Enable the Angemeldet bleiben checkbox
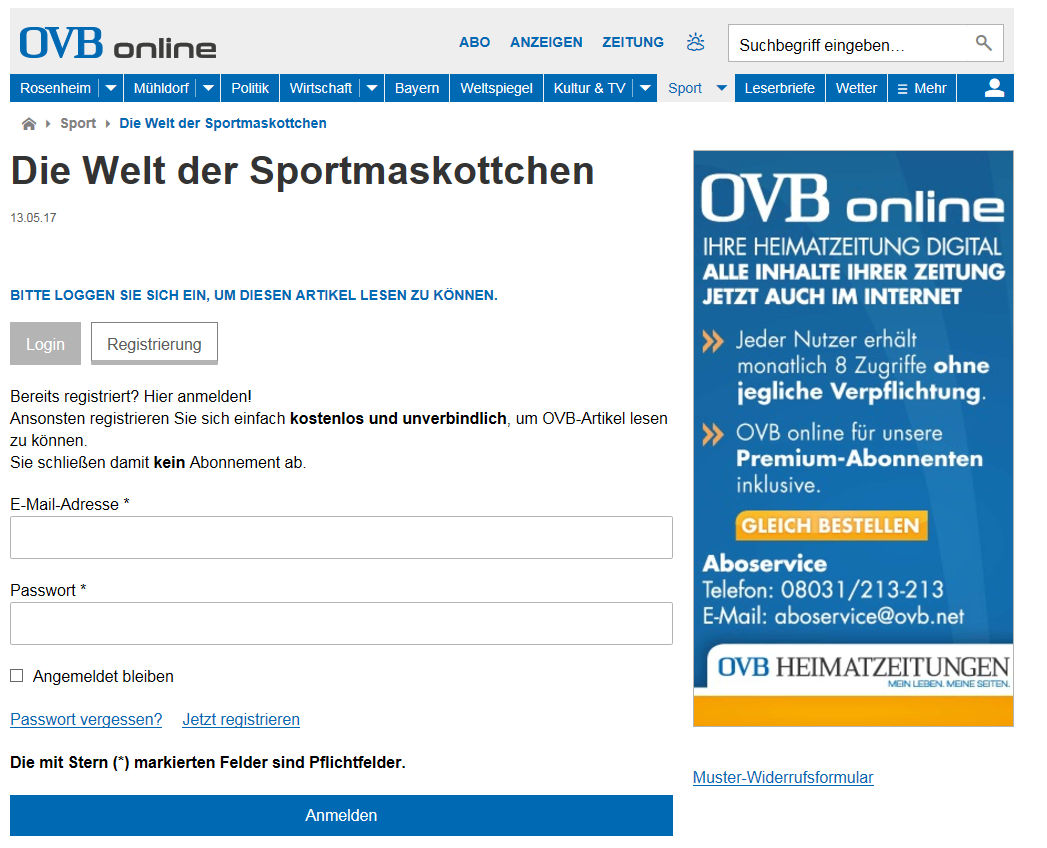The height and width of the screenshot is (848, 1047). 16,675
